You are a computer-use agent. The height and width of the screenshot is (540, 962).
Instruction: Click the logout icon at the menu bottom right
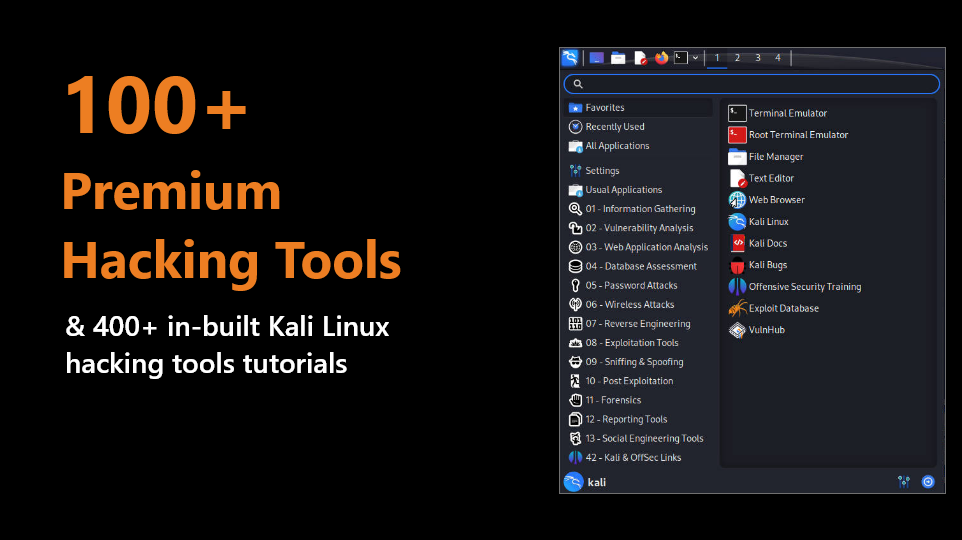pos(927,482)
